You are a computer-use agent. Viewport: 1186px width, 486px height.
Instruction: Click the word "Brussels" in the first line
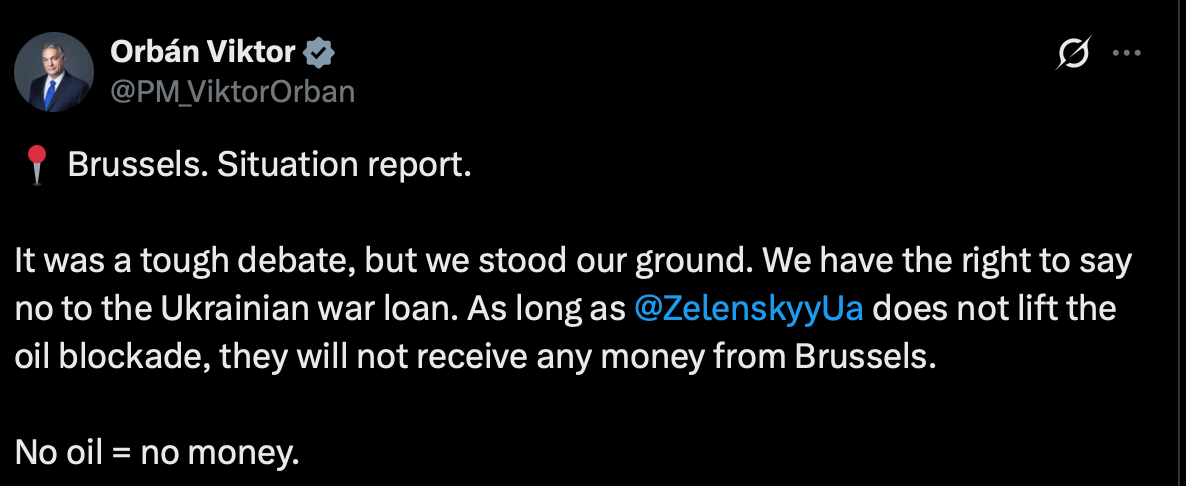[124, 164]
